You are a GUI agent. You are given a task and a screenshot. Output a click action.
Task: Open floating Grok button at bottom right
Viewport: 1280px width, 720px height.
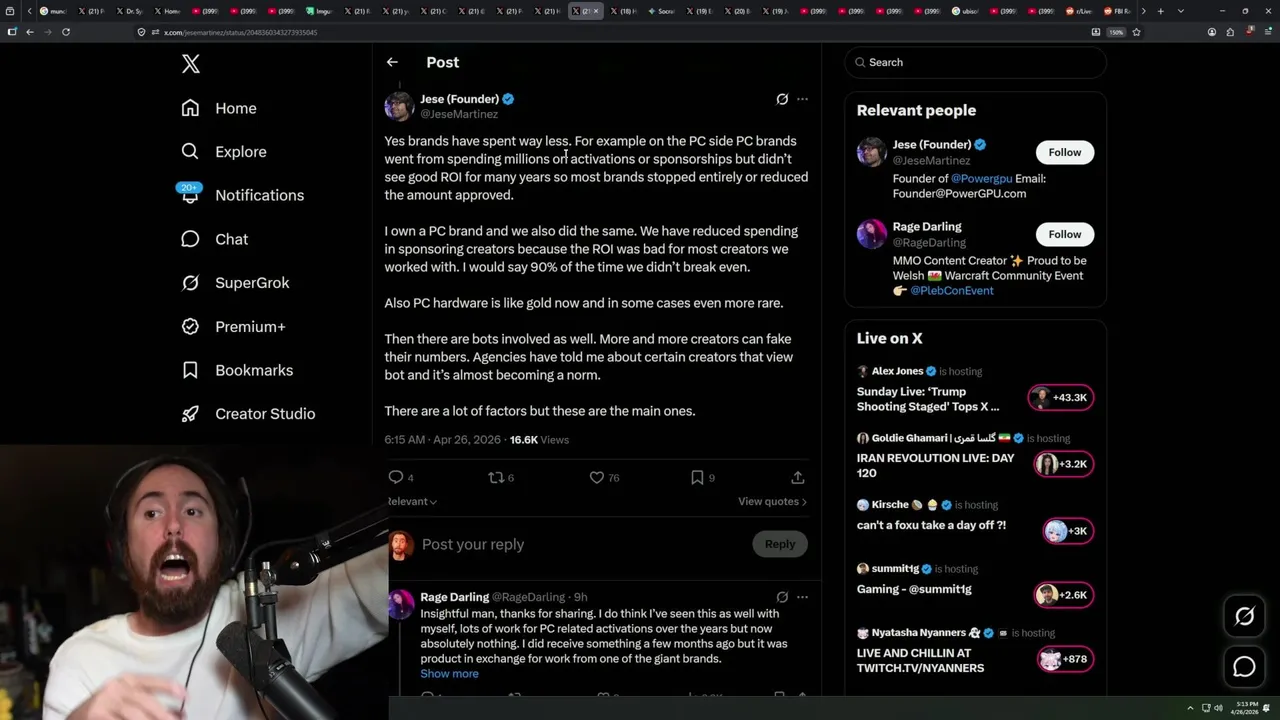click(1244, 617)
